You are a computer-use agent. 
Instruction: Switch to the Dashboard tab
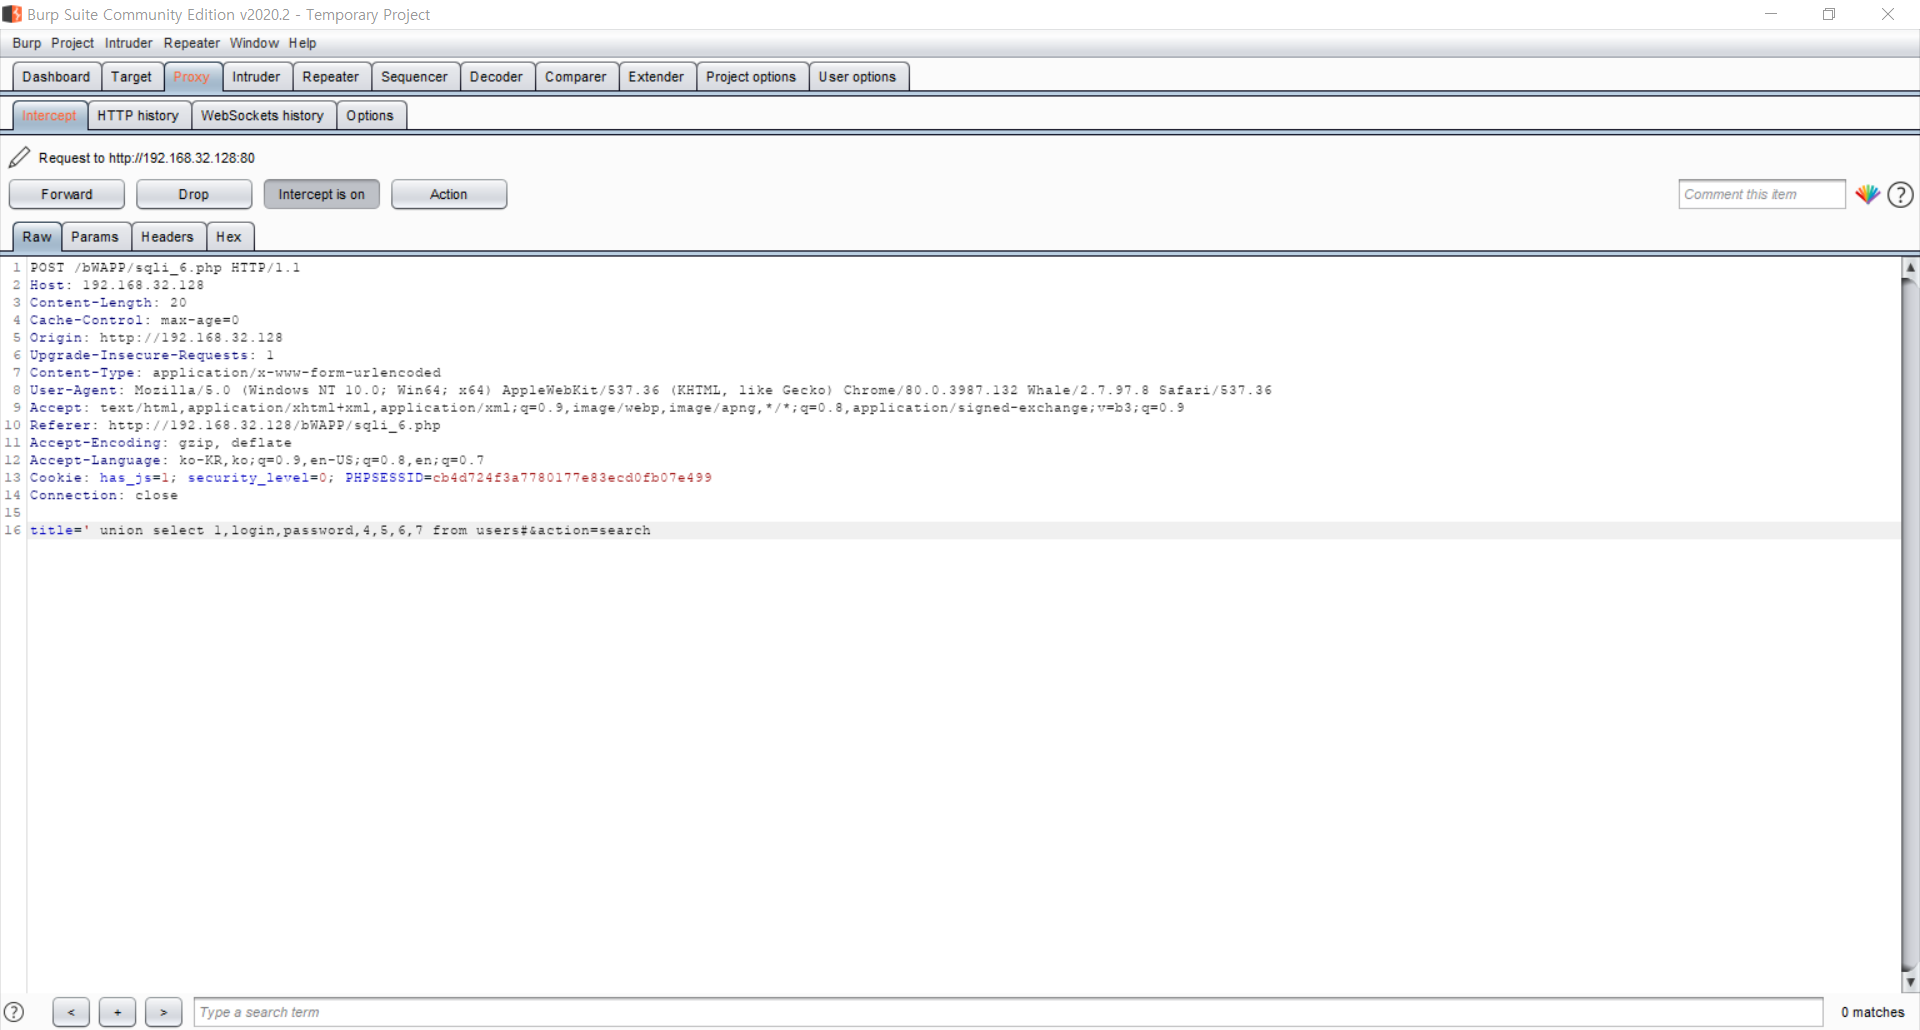coord(56,77)
